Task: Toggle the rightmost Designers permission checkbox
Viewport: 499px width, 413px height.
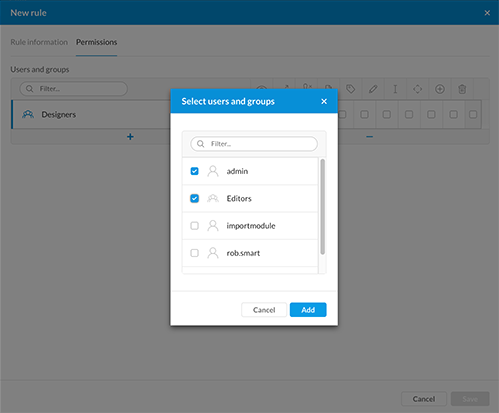Action: click(473, 115)
